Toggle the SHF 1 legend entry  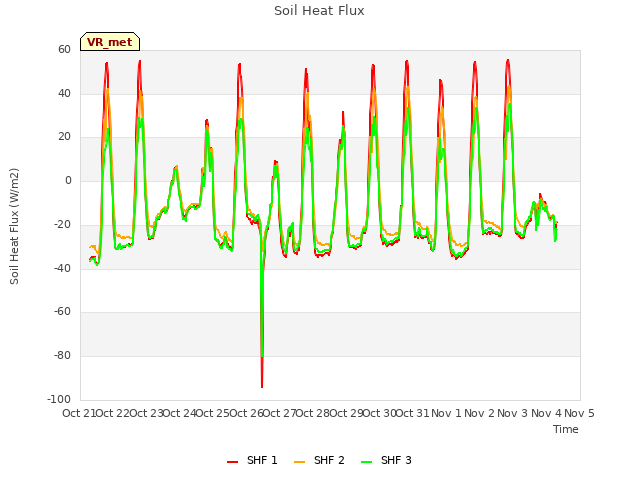(x=252, y=460)
